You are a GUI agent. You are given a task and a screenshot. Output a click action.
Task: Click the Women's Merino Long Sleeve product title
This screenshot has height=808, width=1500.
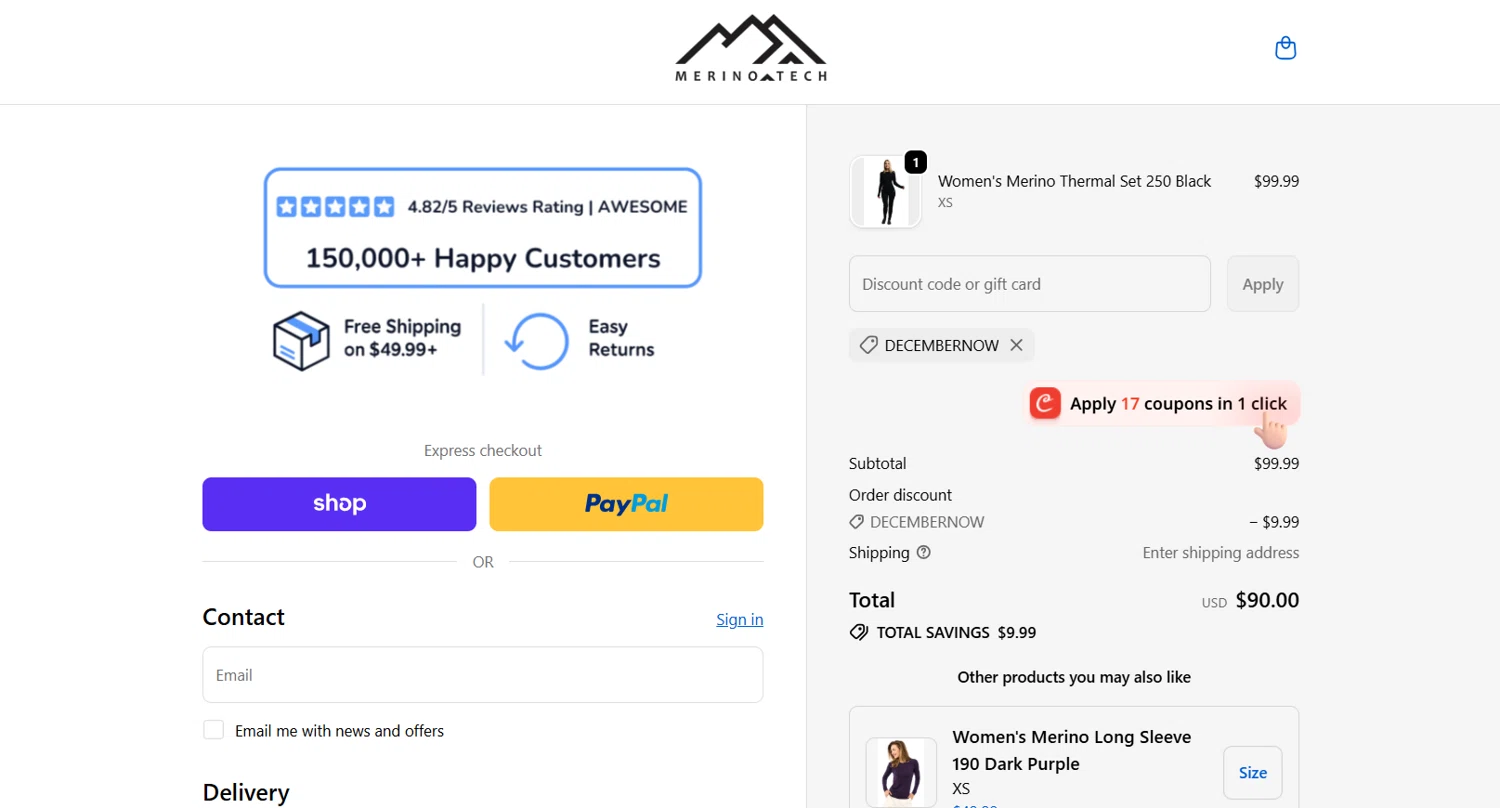tap(1072, 750)
